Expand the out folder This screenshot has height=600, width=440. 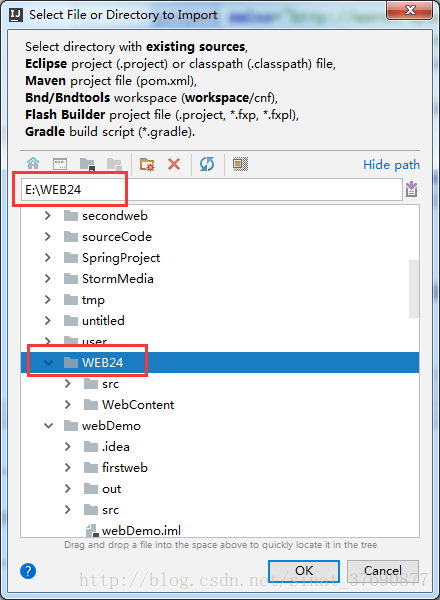tap(68, 489)
